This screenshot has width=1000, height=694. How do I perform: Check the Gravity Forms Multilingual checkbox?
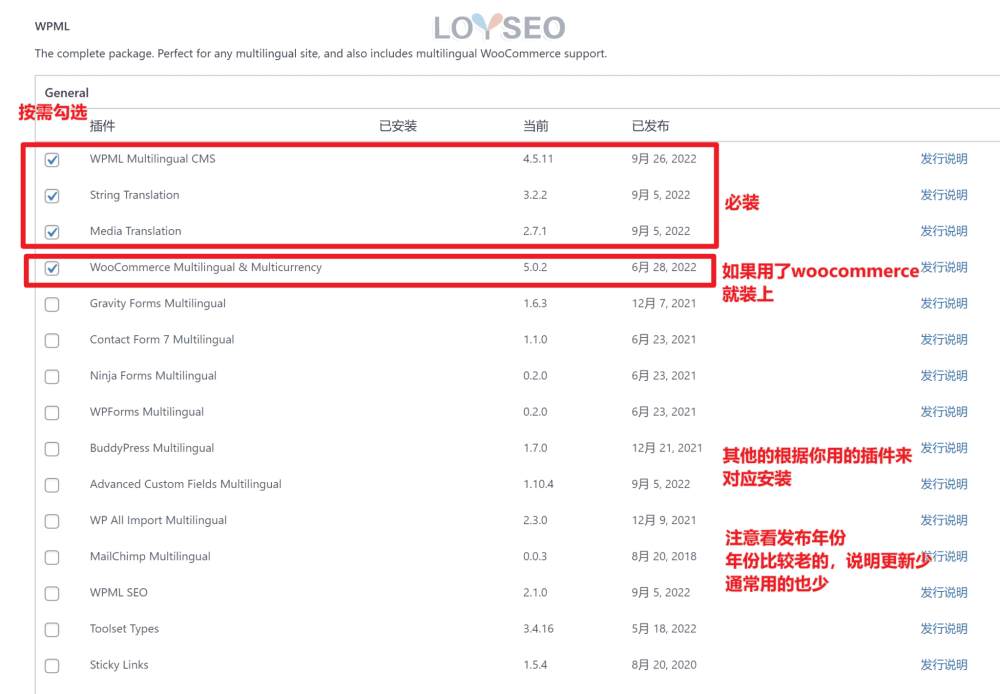click(52, 304)
